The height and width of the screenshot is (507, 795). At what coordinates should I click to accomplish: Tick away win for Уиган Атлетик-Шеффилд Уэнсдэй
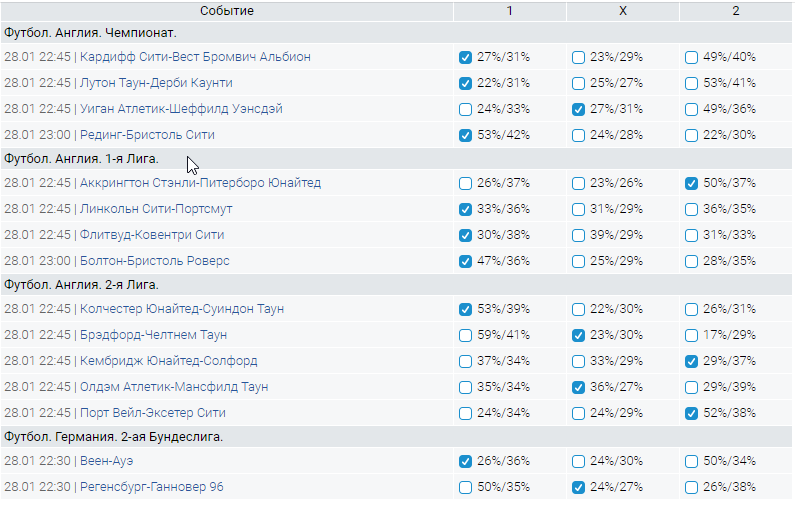point(691,109)
